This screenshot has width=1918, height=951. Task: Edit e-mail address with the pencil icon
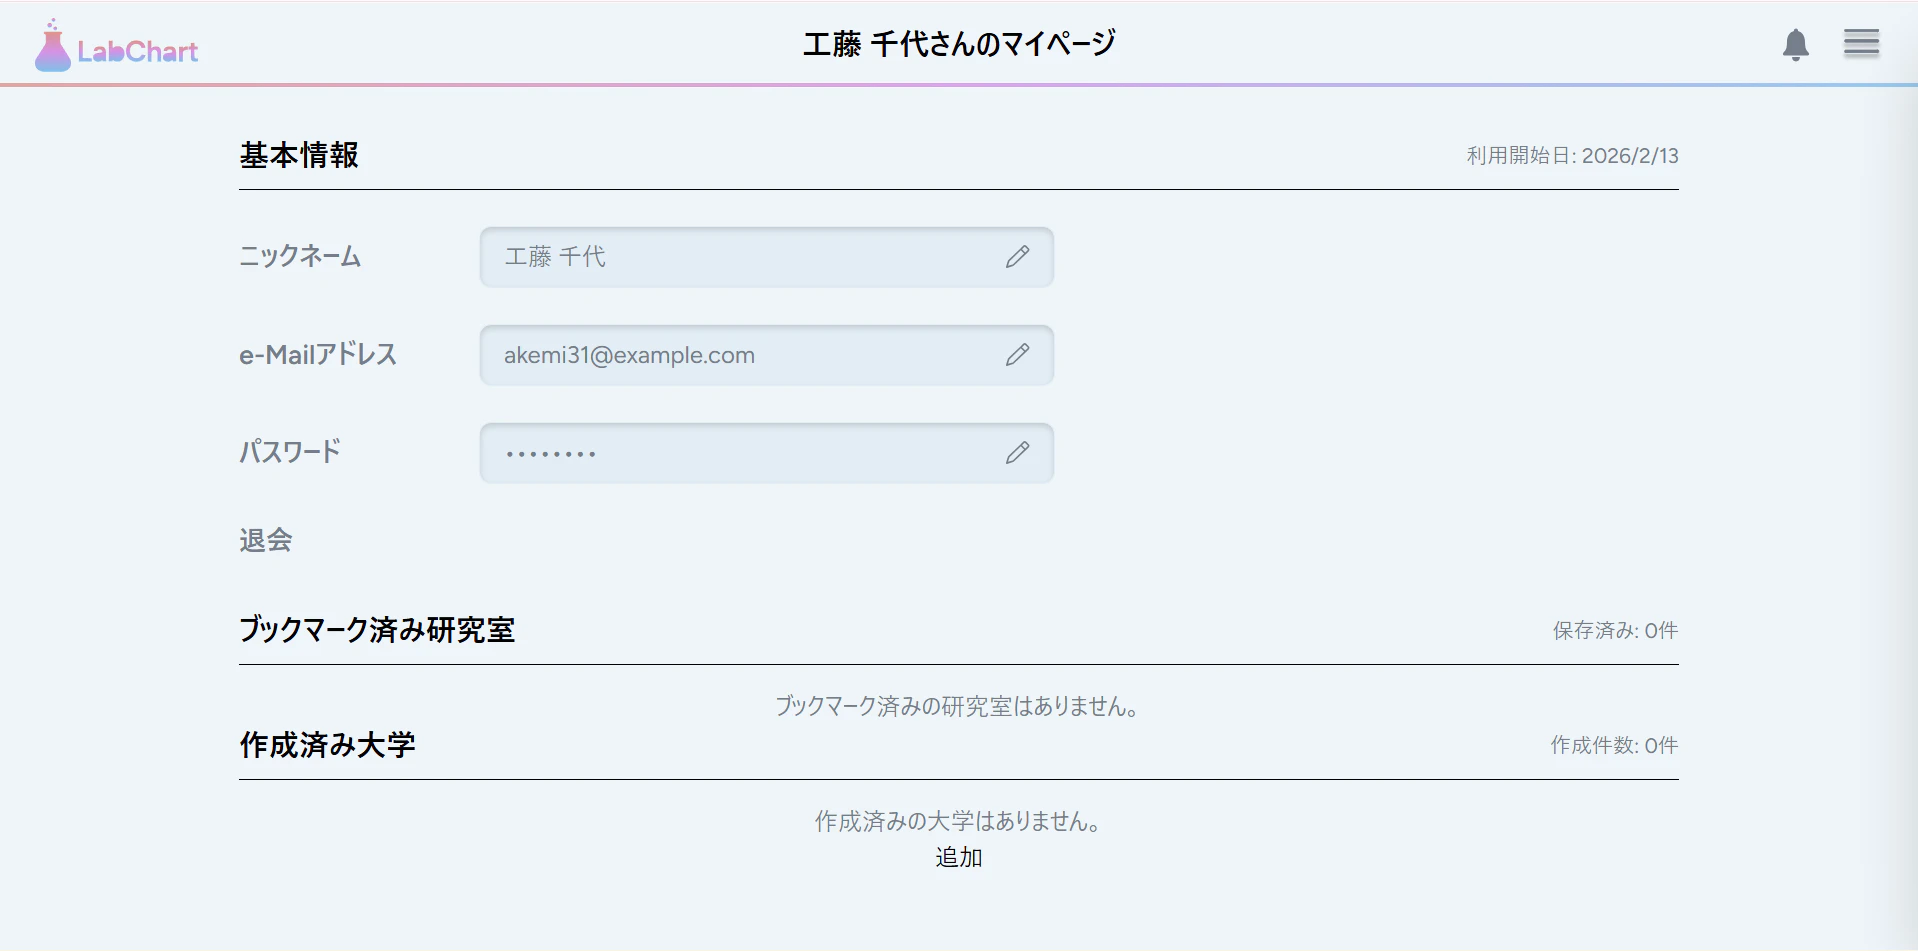coord(1017,355)
